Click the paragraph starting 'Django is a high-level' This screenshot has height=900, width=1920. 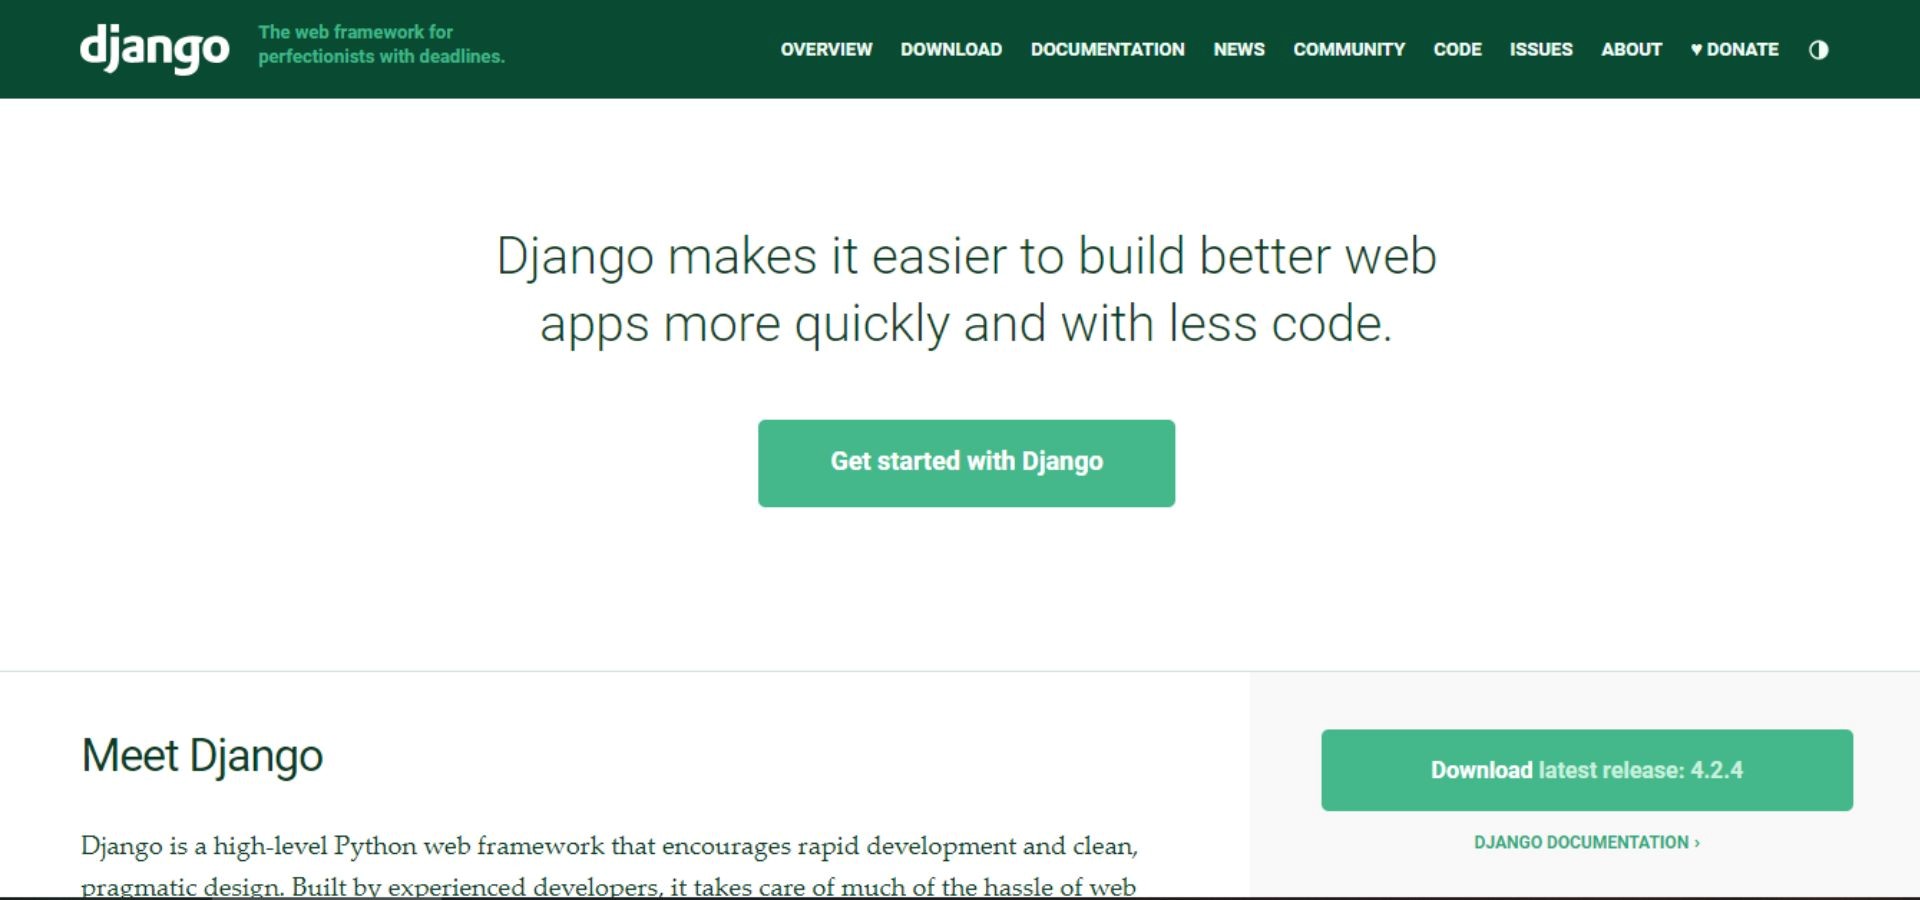pos(609,866)
